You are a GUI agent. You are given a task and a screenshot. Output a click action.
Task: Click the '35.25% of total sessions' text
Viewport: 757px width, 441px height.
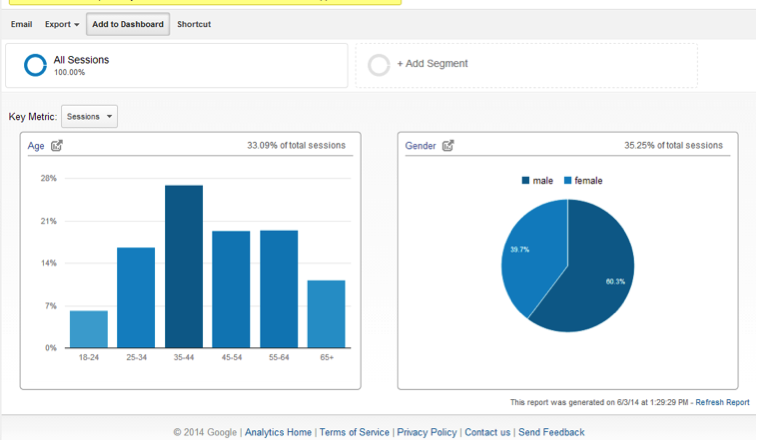pyautogui.click(x=673, y=145)
